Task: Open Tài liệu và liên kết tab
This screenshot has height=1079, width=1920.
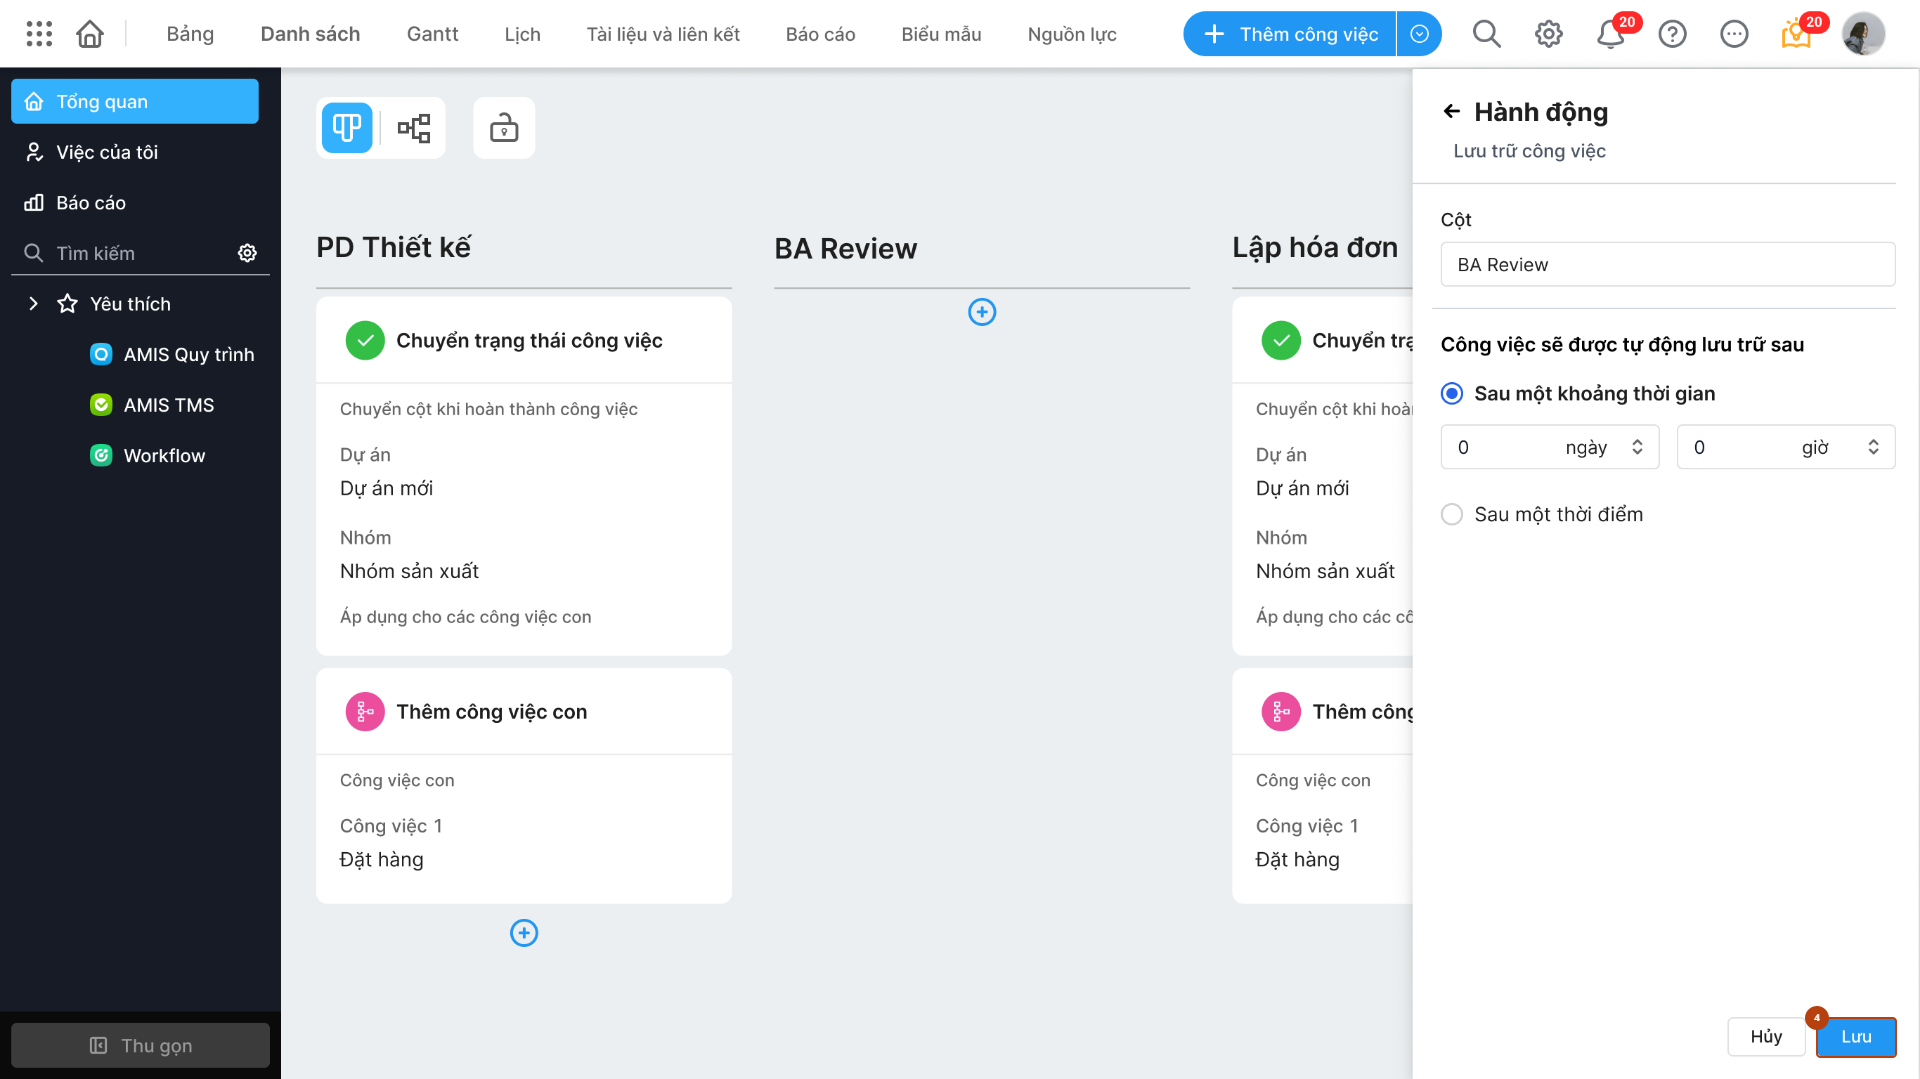Action: point(663,34)
